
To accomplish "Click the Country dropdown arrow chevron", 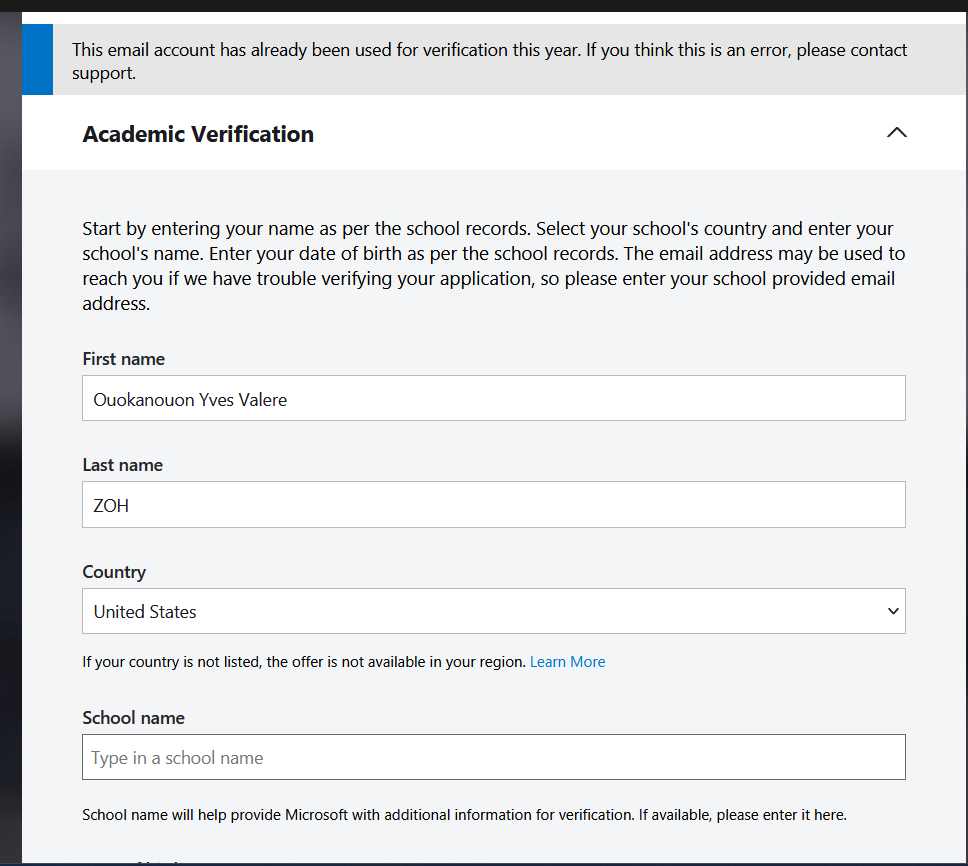I will click(x=893, y=611).
